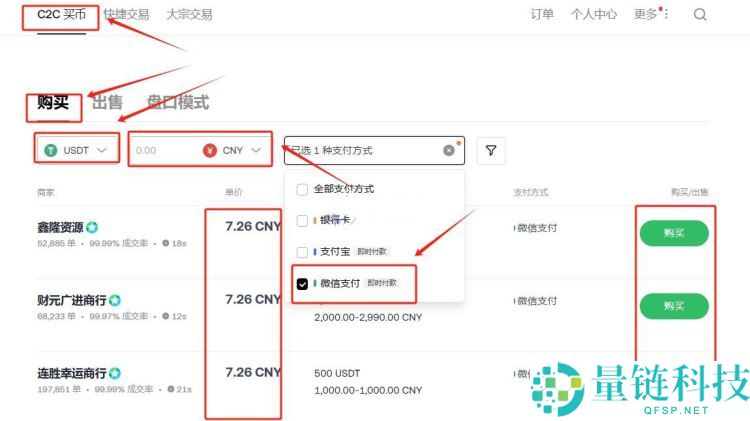Click 7.26 CNY price for 连胜幸运商行

(x=253, y=372)
